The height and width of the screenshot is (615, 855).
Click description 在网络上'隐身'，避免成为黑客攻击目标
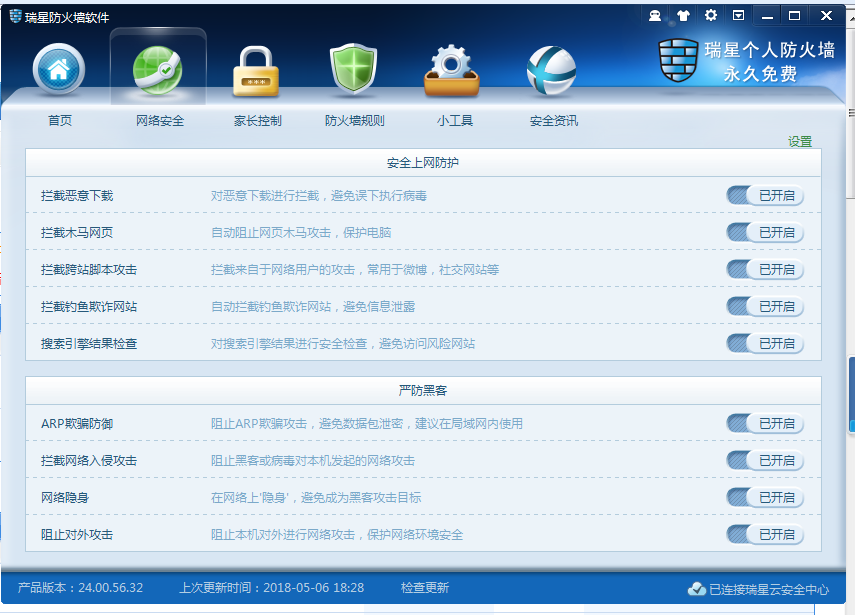316,498
